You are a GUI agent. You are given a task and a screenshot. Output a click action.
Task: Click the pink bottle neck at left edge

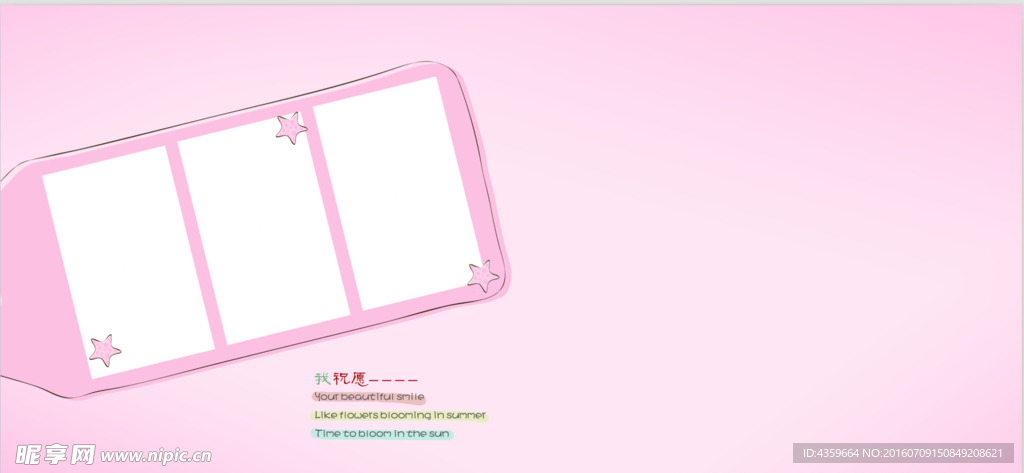[x=20, y=280]
